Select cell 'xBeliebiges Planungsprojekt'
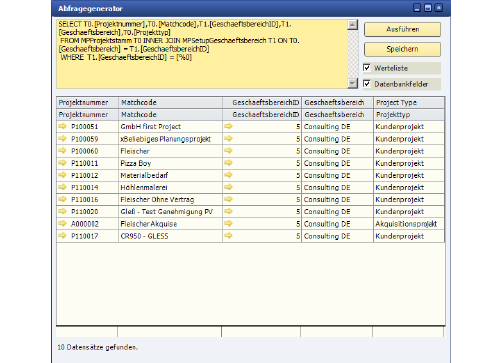Screen dimensions: 502x363 click(170, 139)
